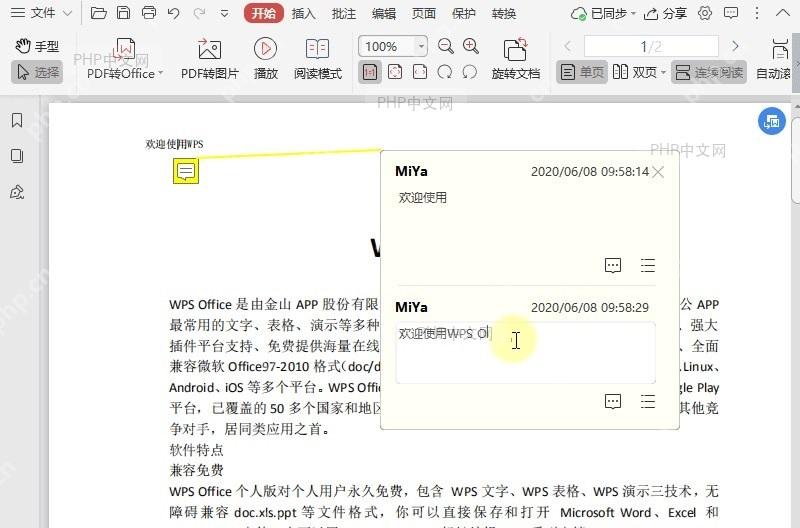Screen dimensions: 800x528
Task: Open the more options vertical dots
Action: [757, 13]
